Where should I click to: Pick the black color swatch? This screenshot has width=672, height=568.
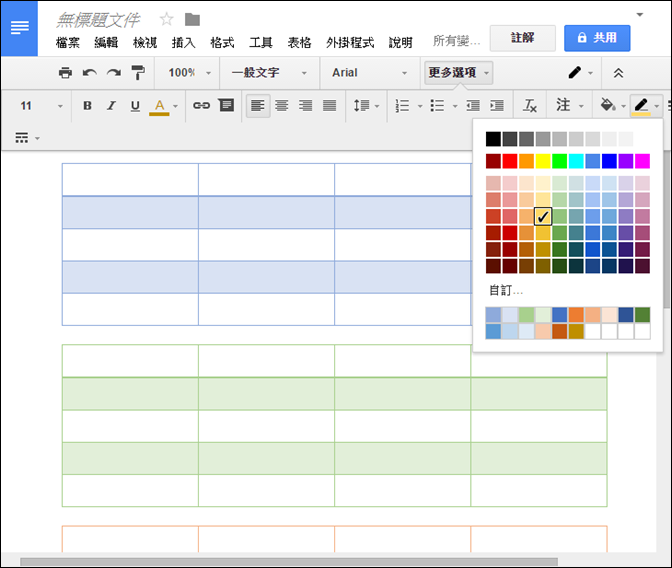pyautogui.click(x=493, y=139)
